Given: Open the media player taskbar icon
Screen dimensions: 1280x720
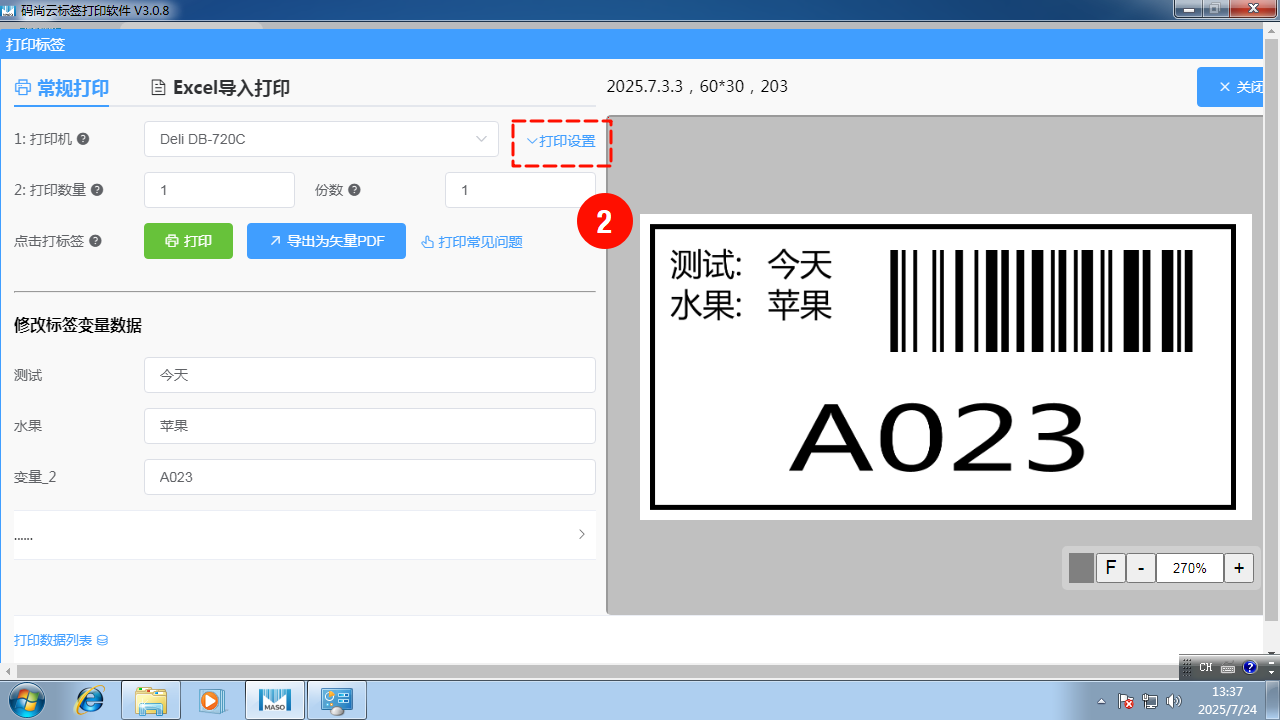Looking at the screenshot, I should (x=211, y=700).
